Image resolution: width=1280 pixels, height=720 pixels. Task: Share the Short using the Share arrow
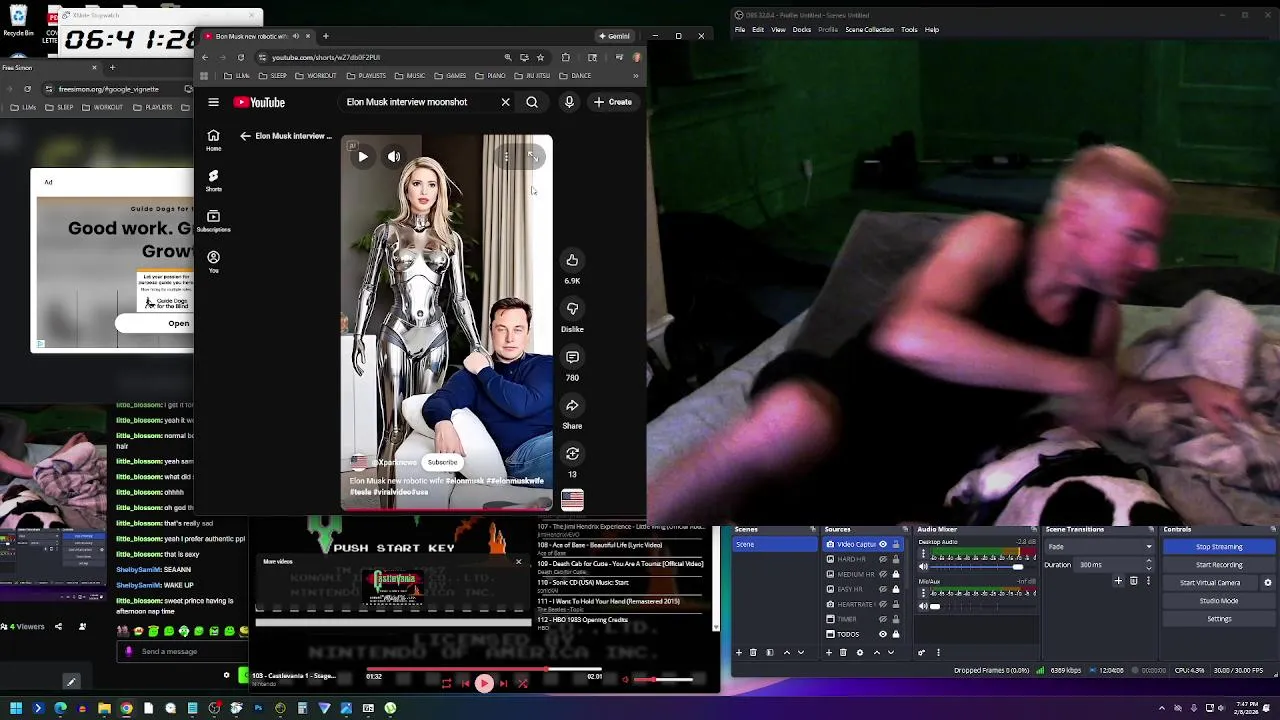tap(572, 405)
